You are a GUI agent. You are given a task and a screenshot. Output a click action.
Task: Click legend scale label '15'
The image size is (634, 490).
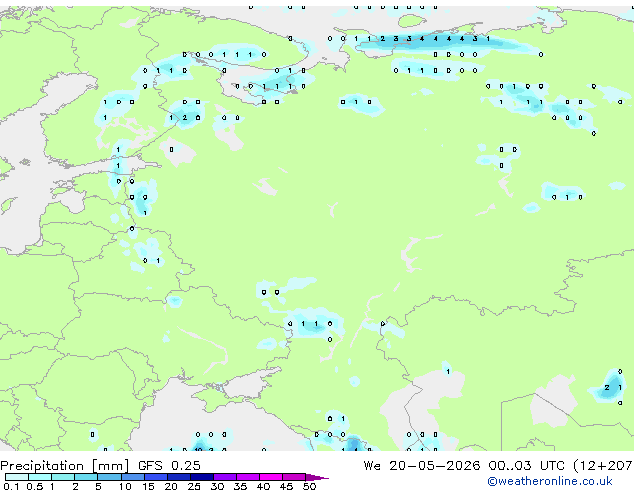(148, 486)
